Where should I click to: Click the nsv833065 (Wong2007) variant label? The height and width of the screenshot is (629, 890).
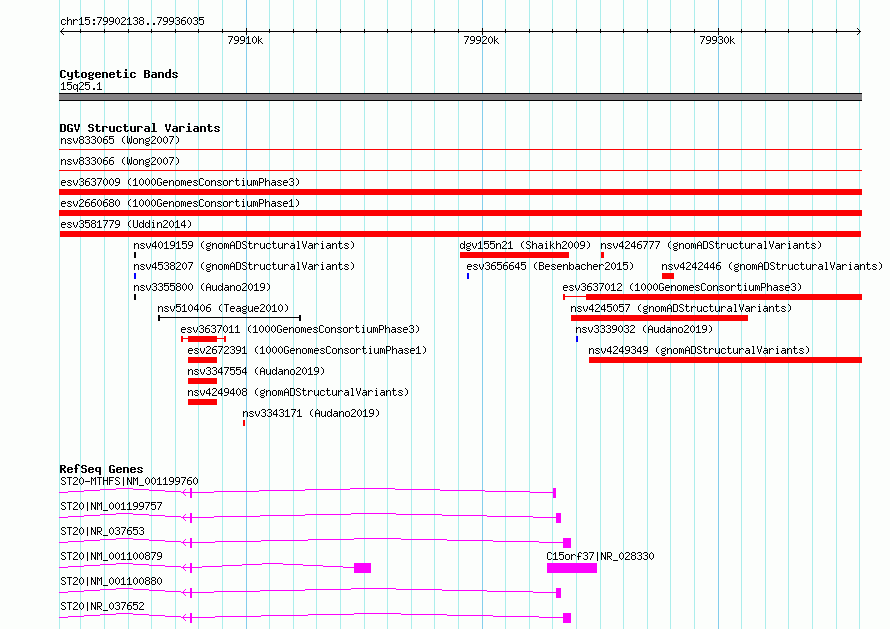[x=120, y=140]
